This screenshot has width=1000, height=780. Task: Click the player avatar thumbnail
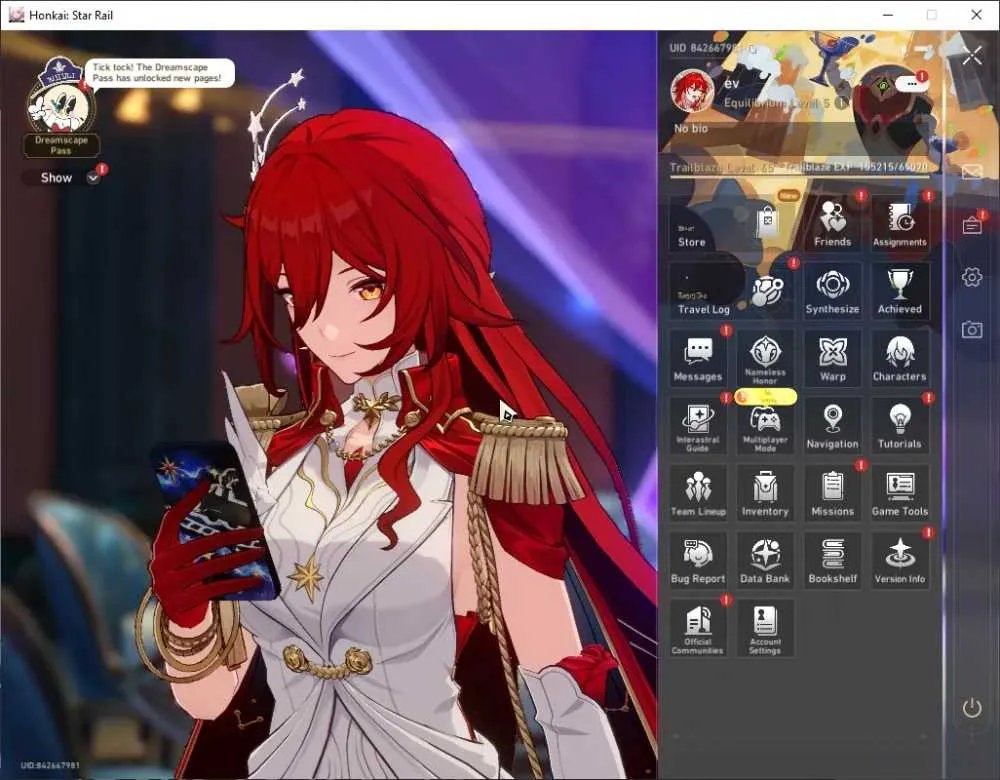click(692, 91)
